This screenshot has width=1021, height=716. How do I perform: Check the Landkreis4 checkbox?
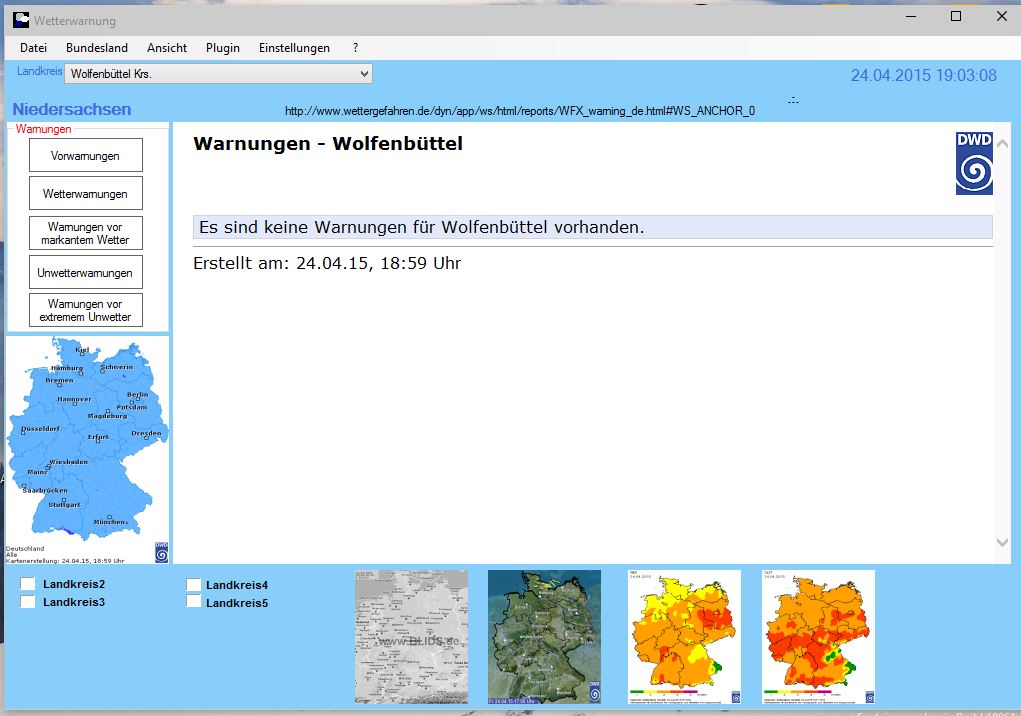click(x=194, y=585)
